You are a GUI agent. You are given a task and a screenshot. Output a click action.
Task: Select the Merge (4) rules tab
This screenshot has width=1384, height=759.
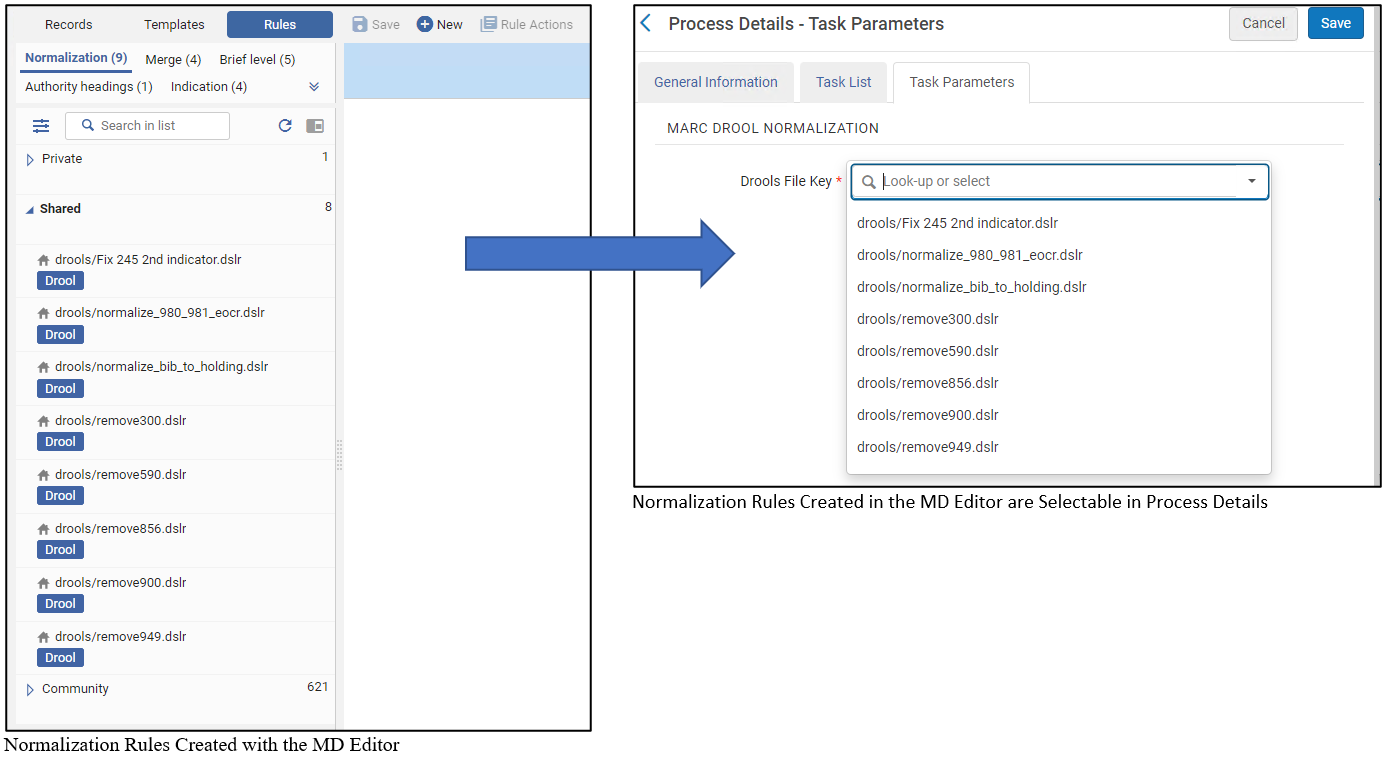(x=173, y=60)
